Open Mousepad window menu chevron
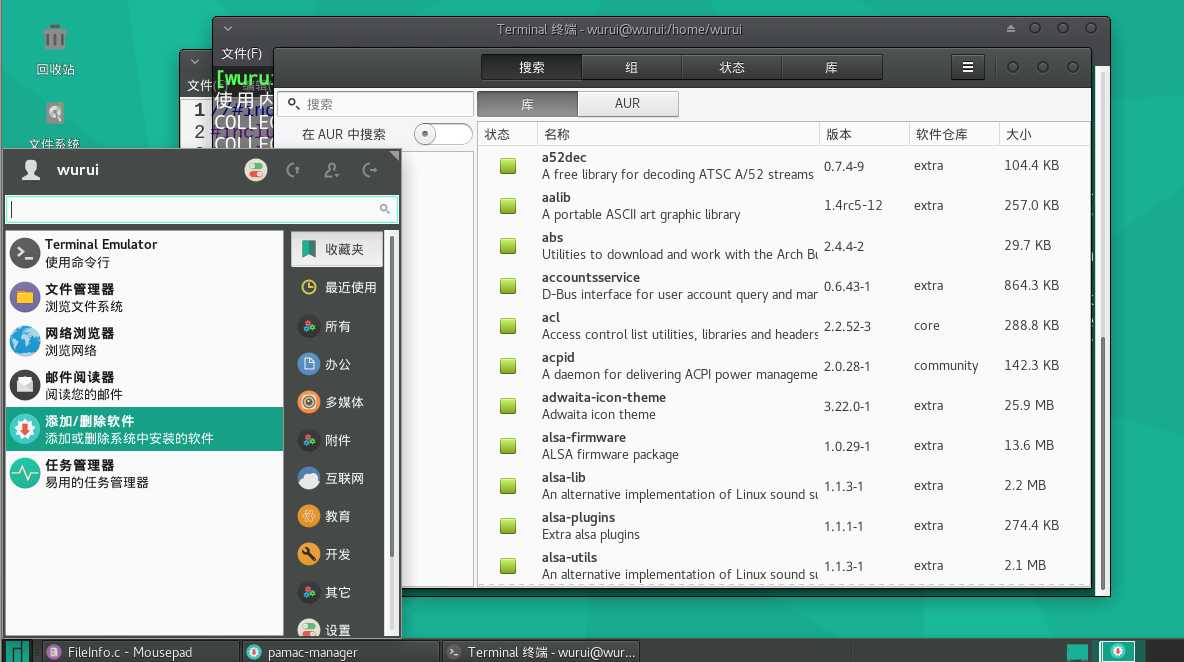The width and height of the screenshot is (1184, 662). coord(195,61)
